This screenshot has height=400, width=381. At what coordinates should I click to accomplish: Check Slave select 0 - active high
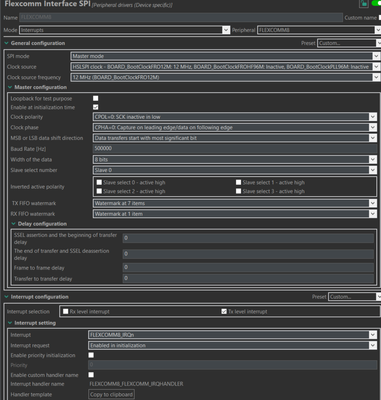point(99,182)
